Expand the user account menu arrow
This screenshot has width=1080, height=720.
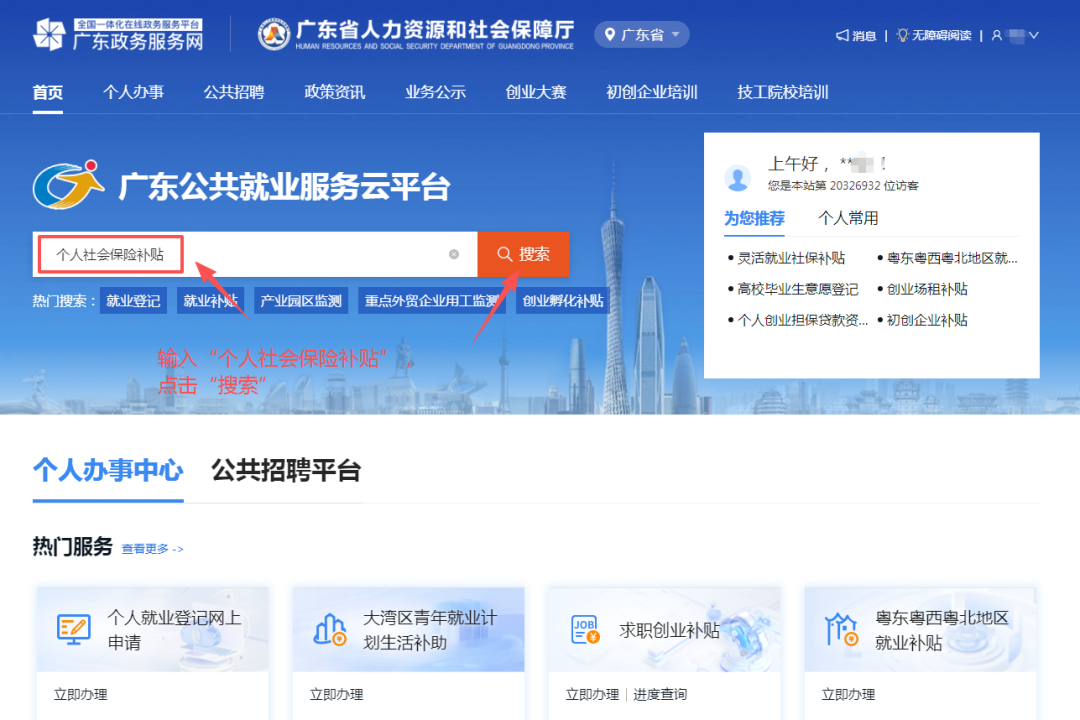pos(1034,35)
